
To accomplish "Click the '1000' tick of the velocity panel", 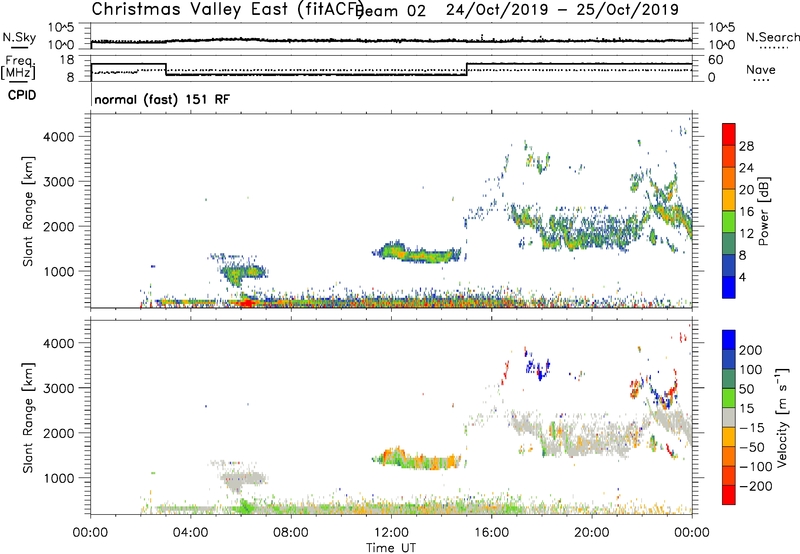I will tap(58, 478).
